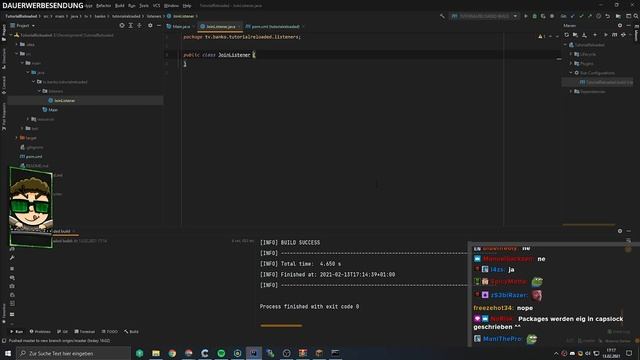Click the JoinListener class name in editor

[234, 55]
